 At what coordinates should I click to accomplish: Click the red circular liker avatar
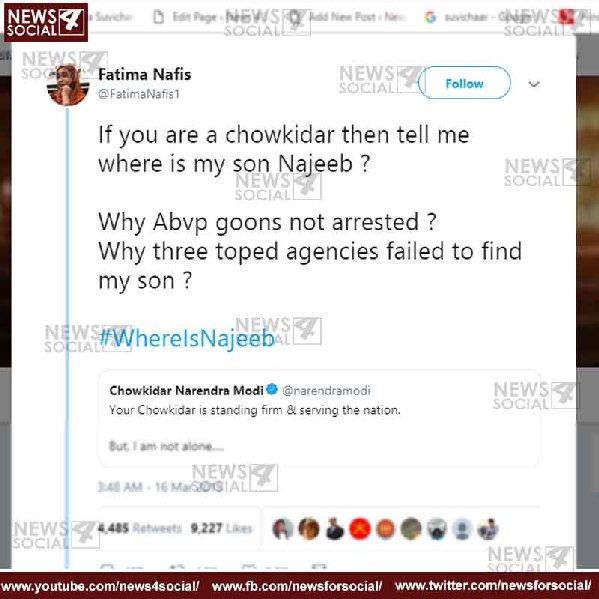pos(360,529)
